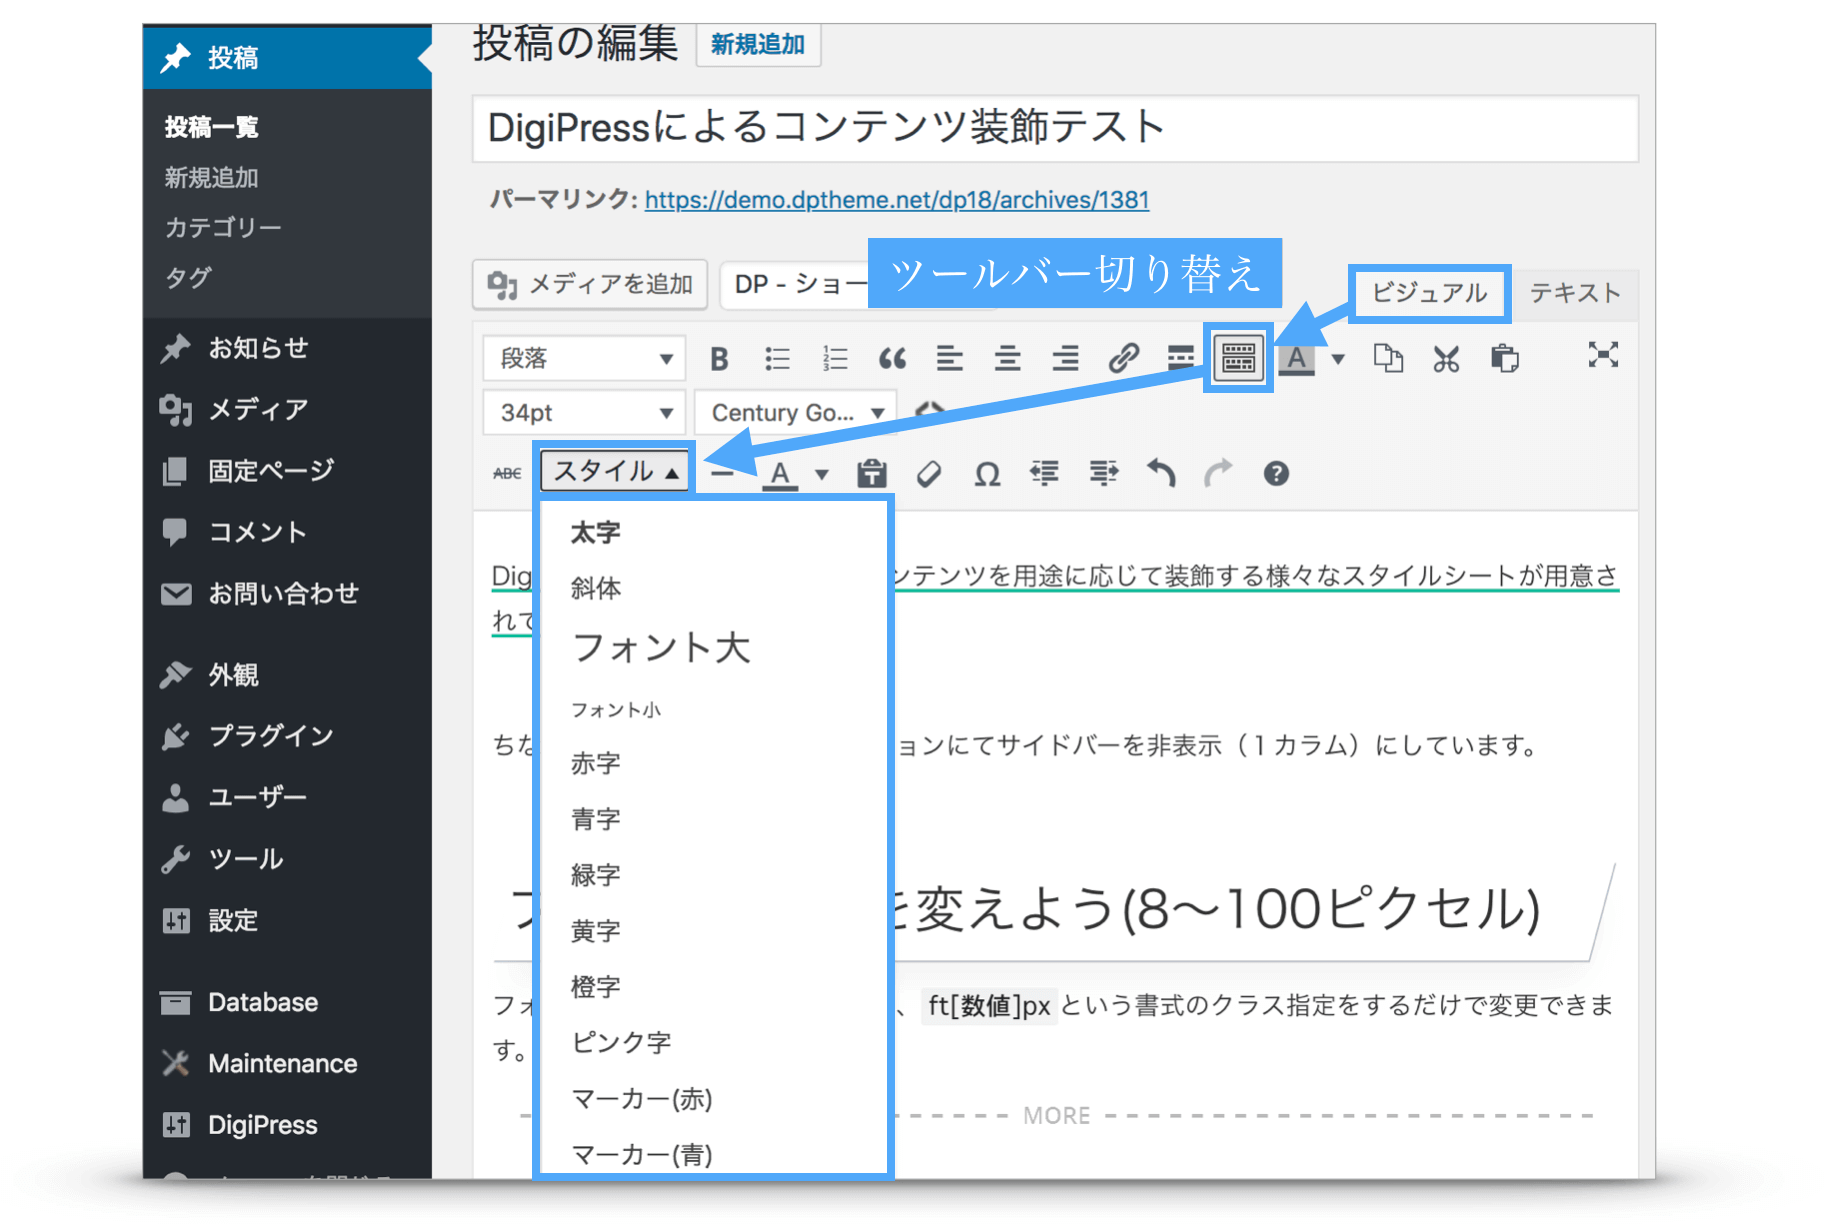
Task: Insert or edit link icon
Action: [1124, 358]
